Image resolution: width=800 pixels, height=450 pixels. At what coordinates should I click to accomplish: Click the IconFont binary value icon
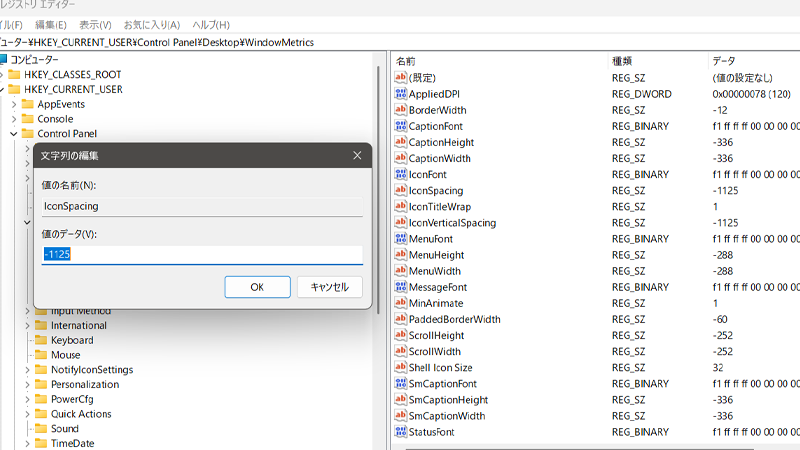(x=401, y=174)
